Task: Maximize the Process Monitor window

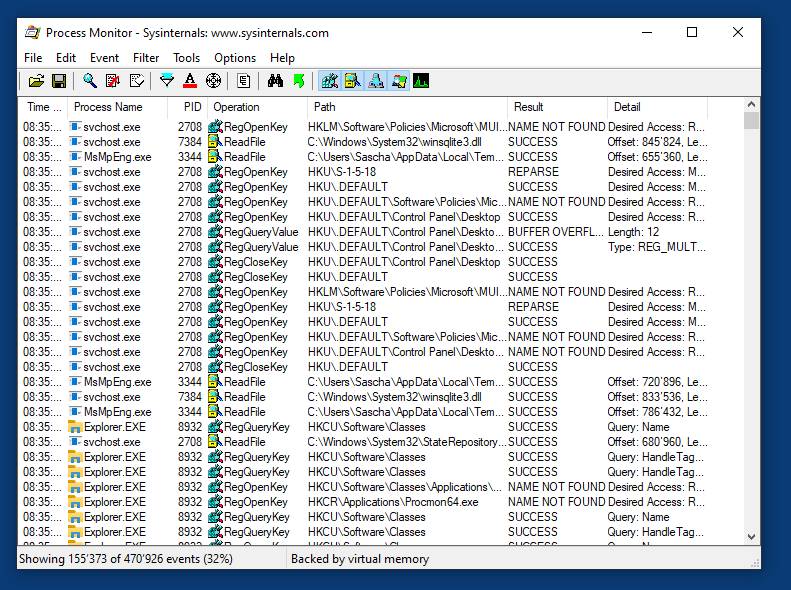Action: coord(692,32)
